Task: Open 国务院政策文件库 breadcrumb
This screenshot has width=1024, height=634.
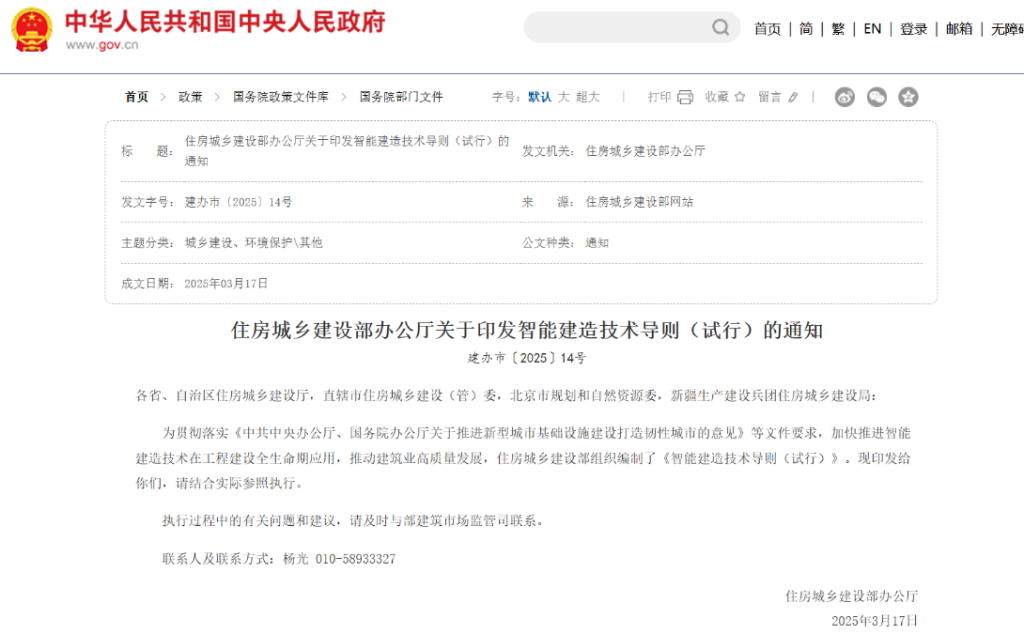Action: [x=280, y=97]
